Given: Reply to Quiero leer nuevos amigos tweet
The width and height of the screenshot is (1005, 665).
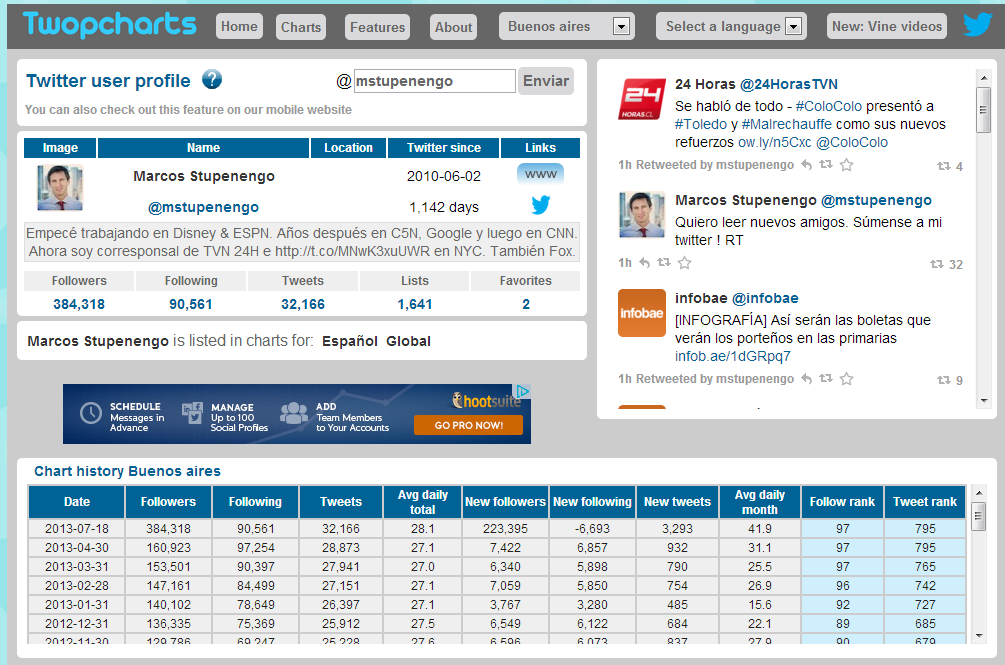Looking at the screenshot, I should point(645,263).
